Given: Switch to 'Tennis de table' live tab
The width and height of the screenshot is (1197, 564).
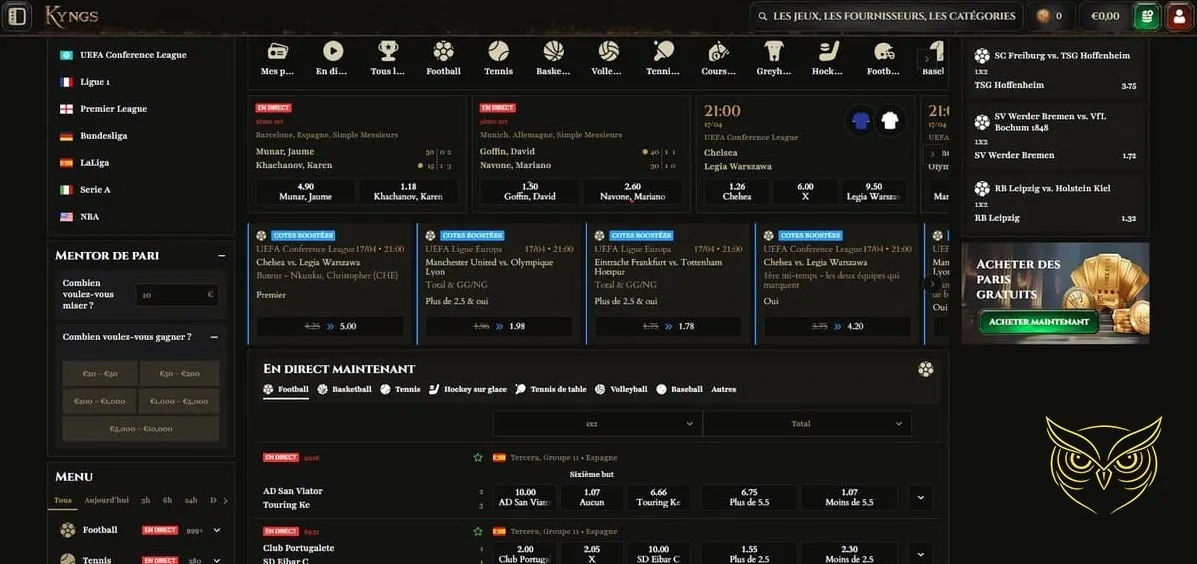Looking at the screenshot, I should point(551,389).
